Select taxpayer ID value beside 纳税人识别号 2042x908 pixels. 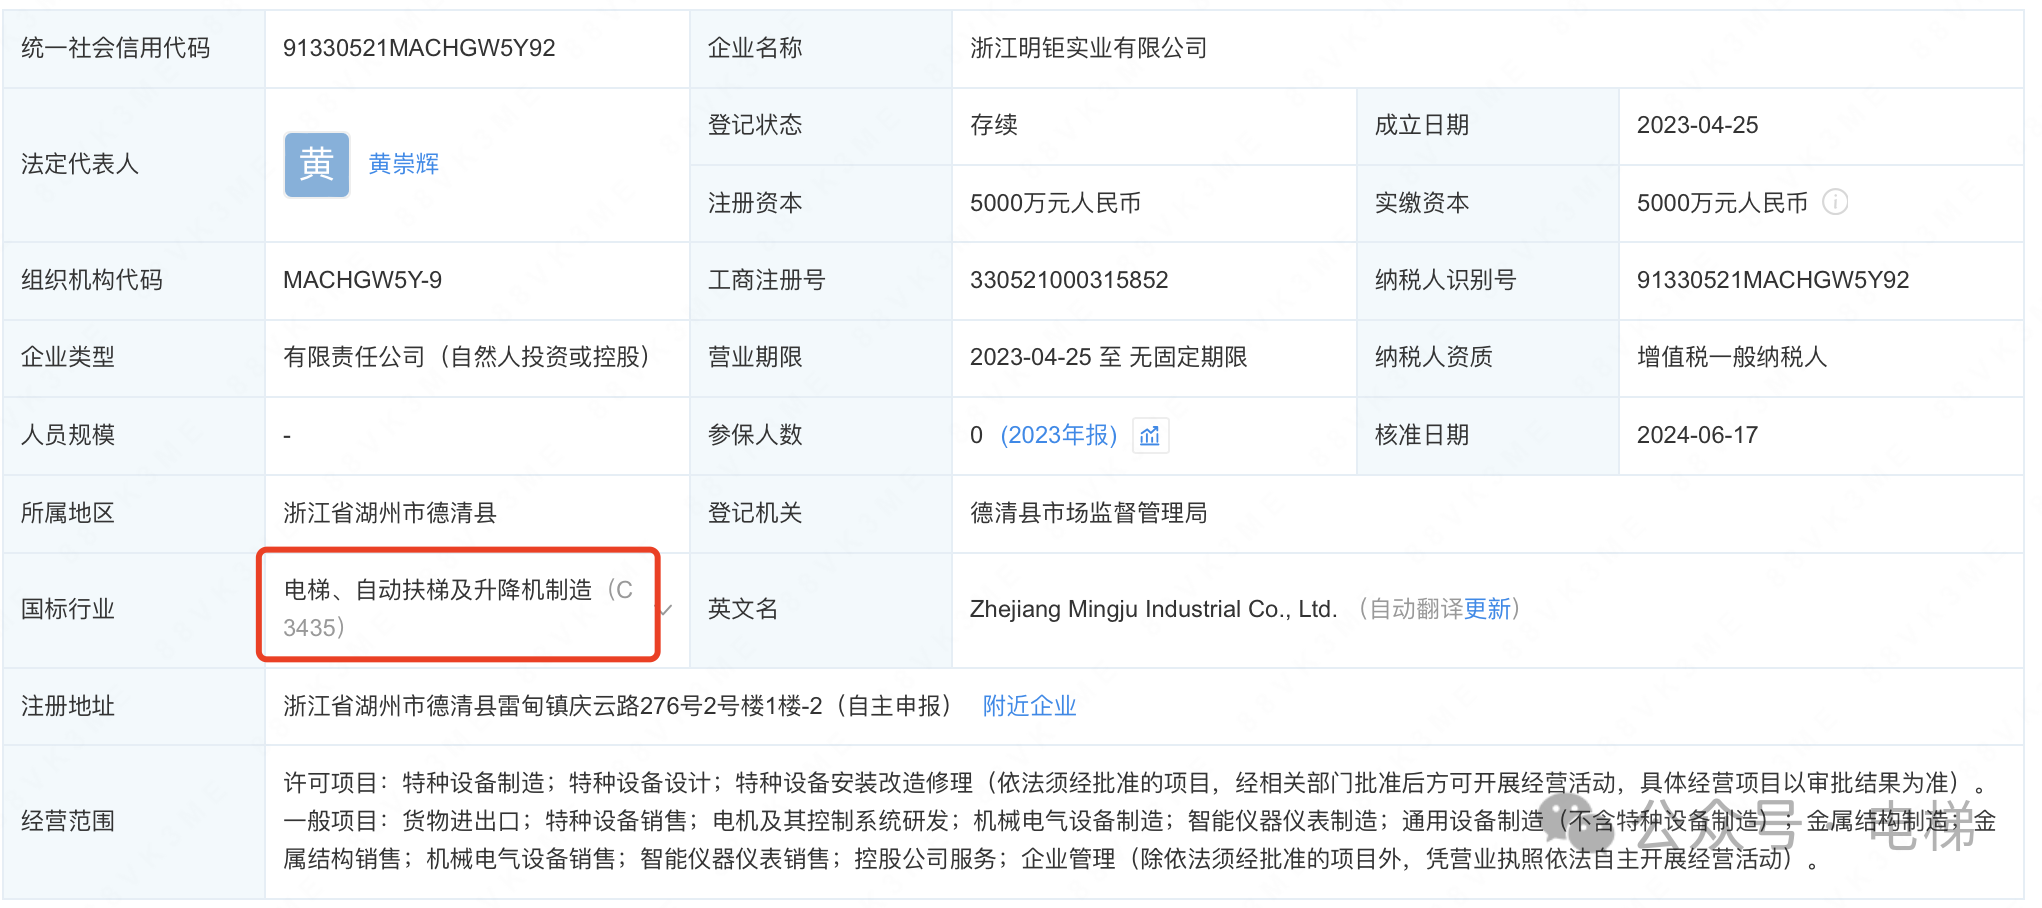point(1773,280)
